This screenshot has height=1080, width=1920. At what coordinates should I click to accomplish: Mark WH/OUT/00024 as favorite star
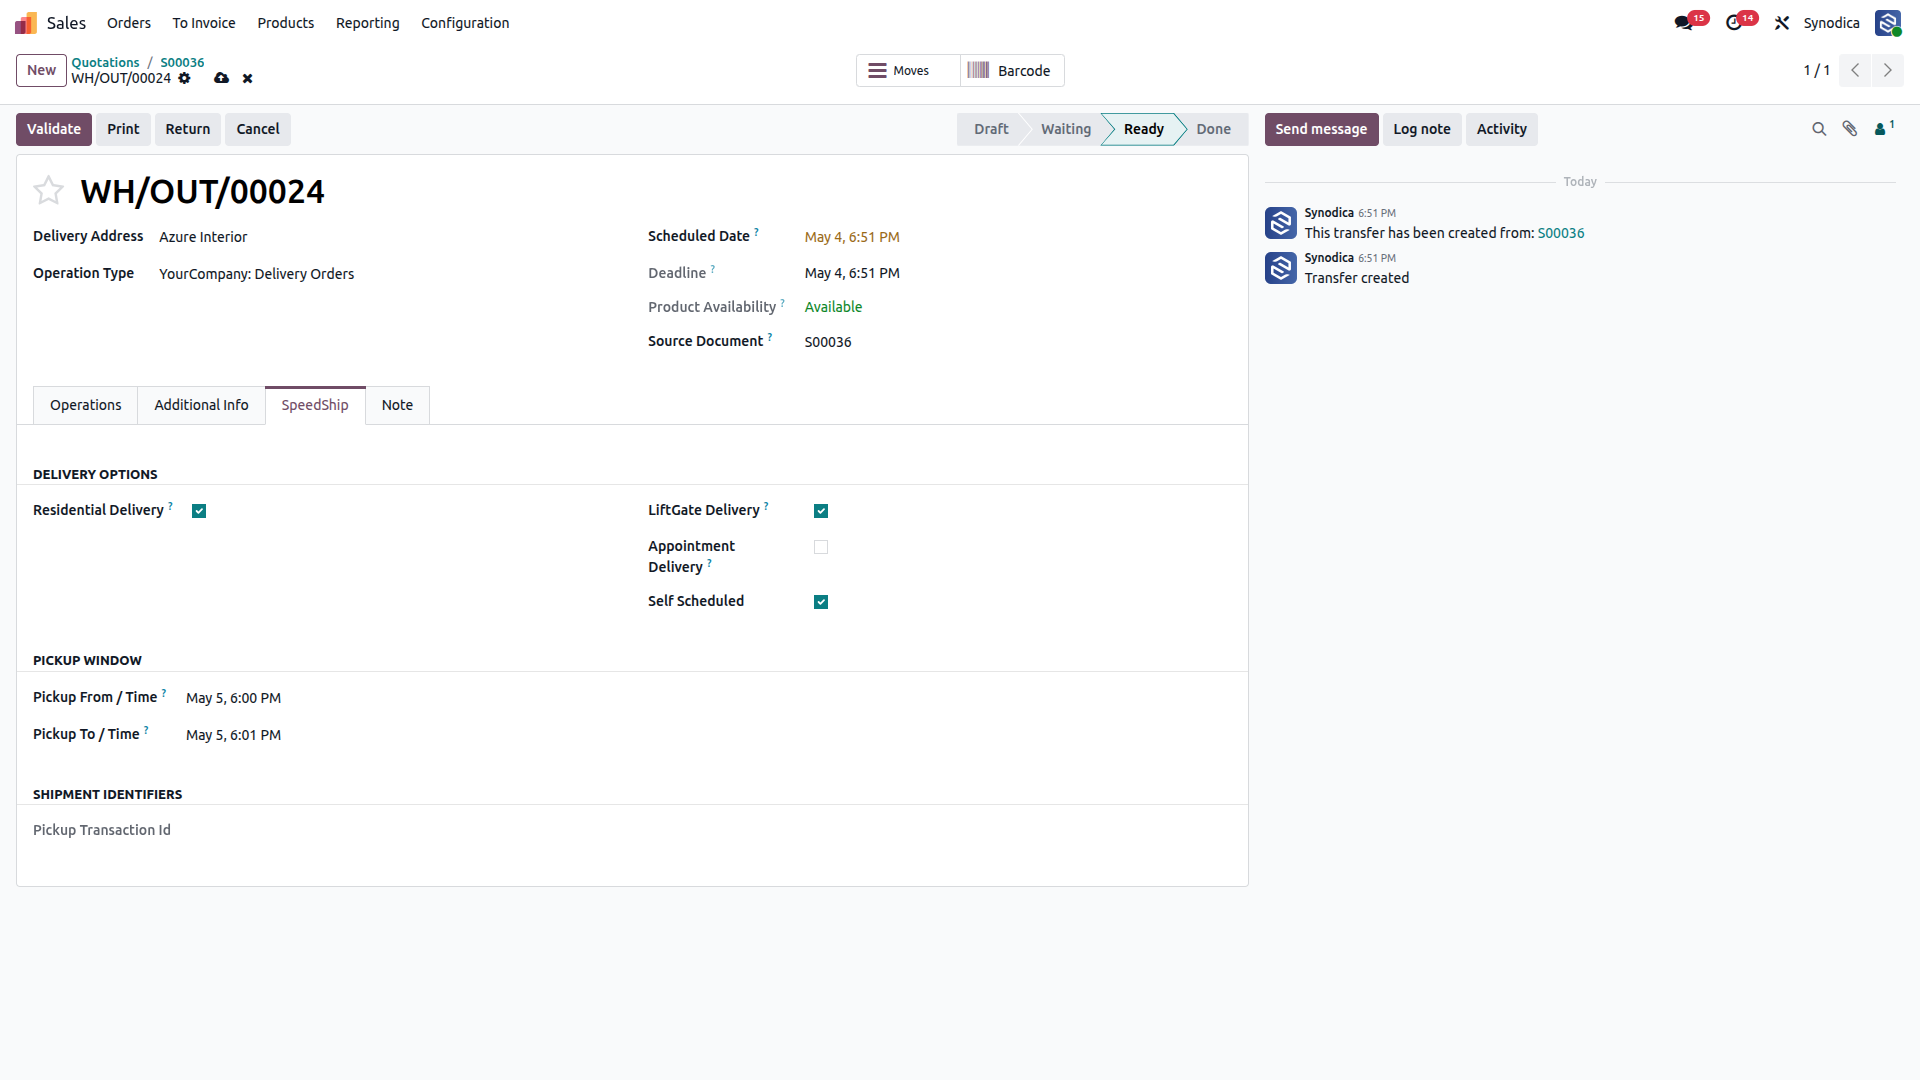[x=48, y=190]
